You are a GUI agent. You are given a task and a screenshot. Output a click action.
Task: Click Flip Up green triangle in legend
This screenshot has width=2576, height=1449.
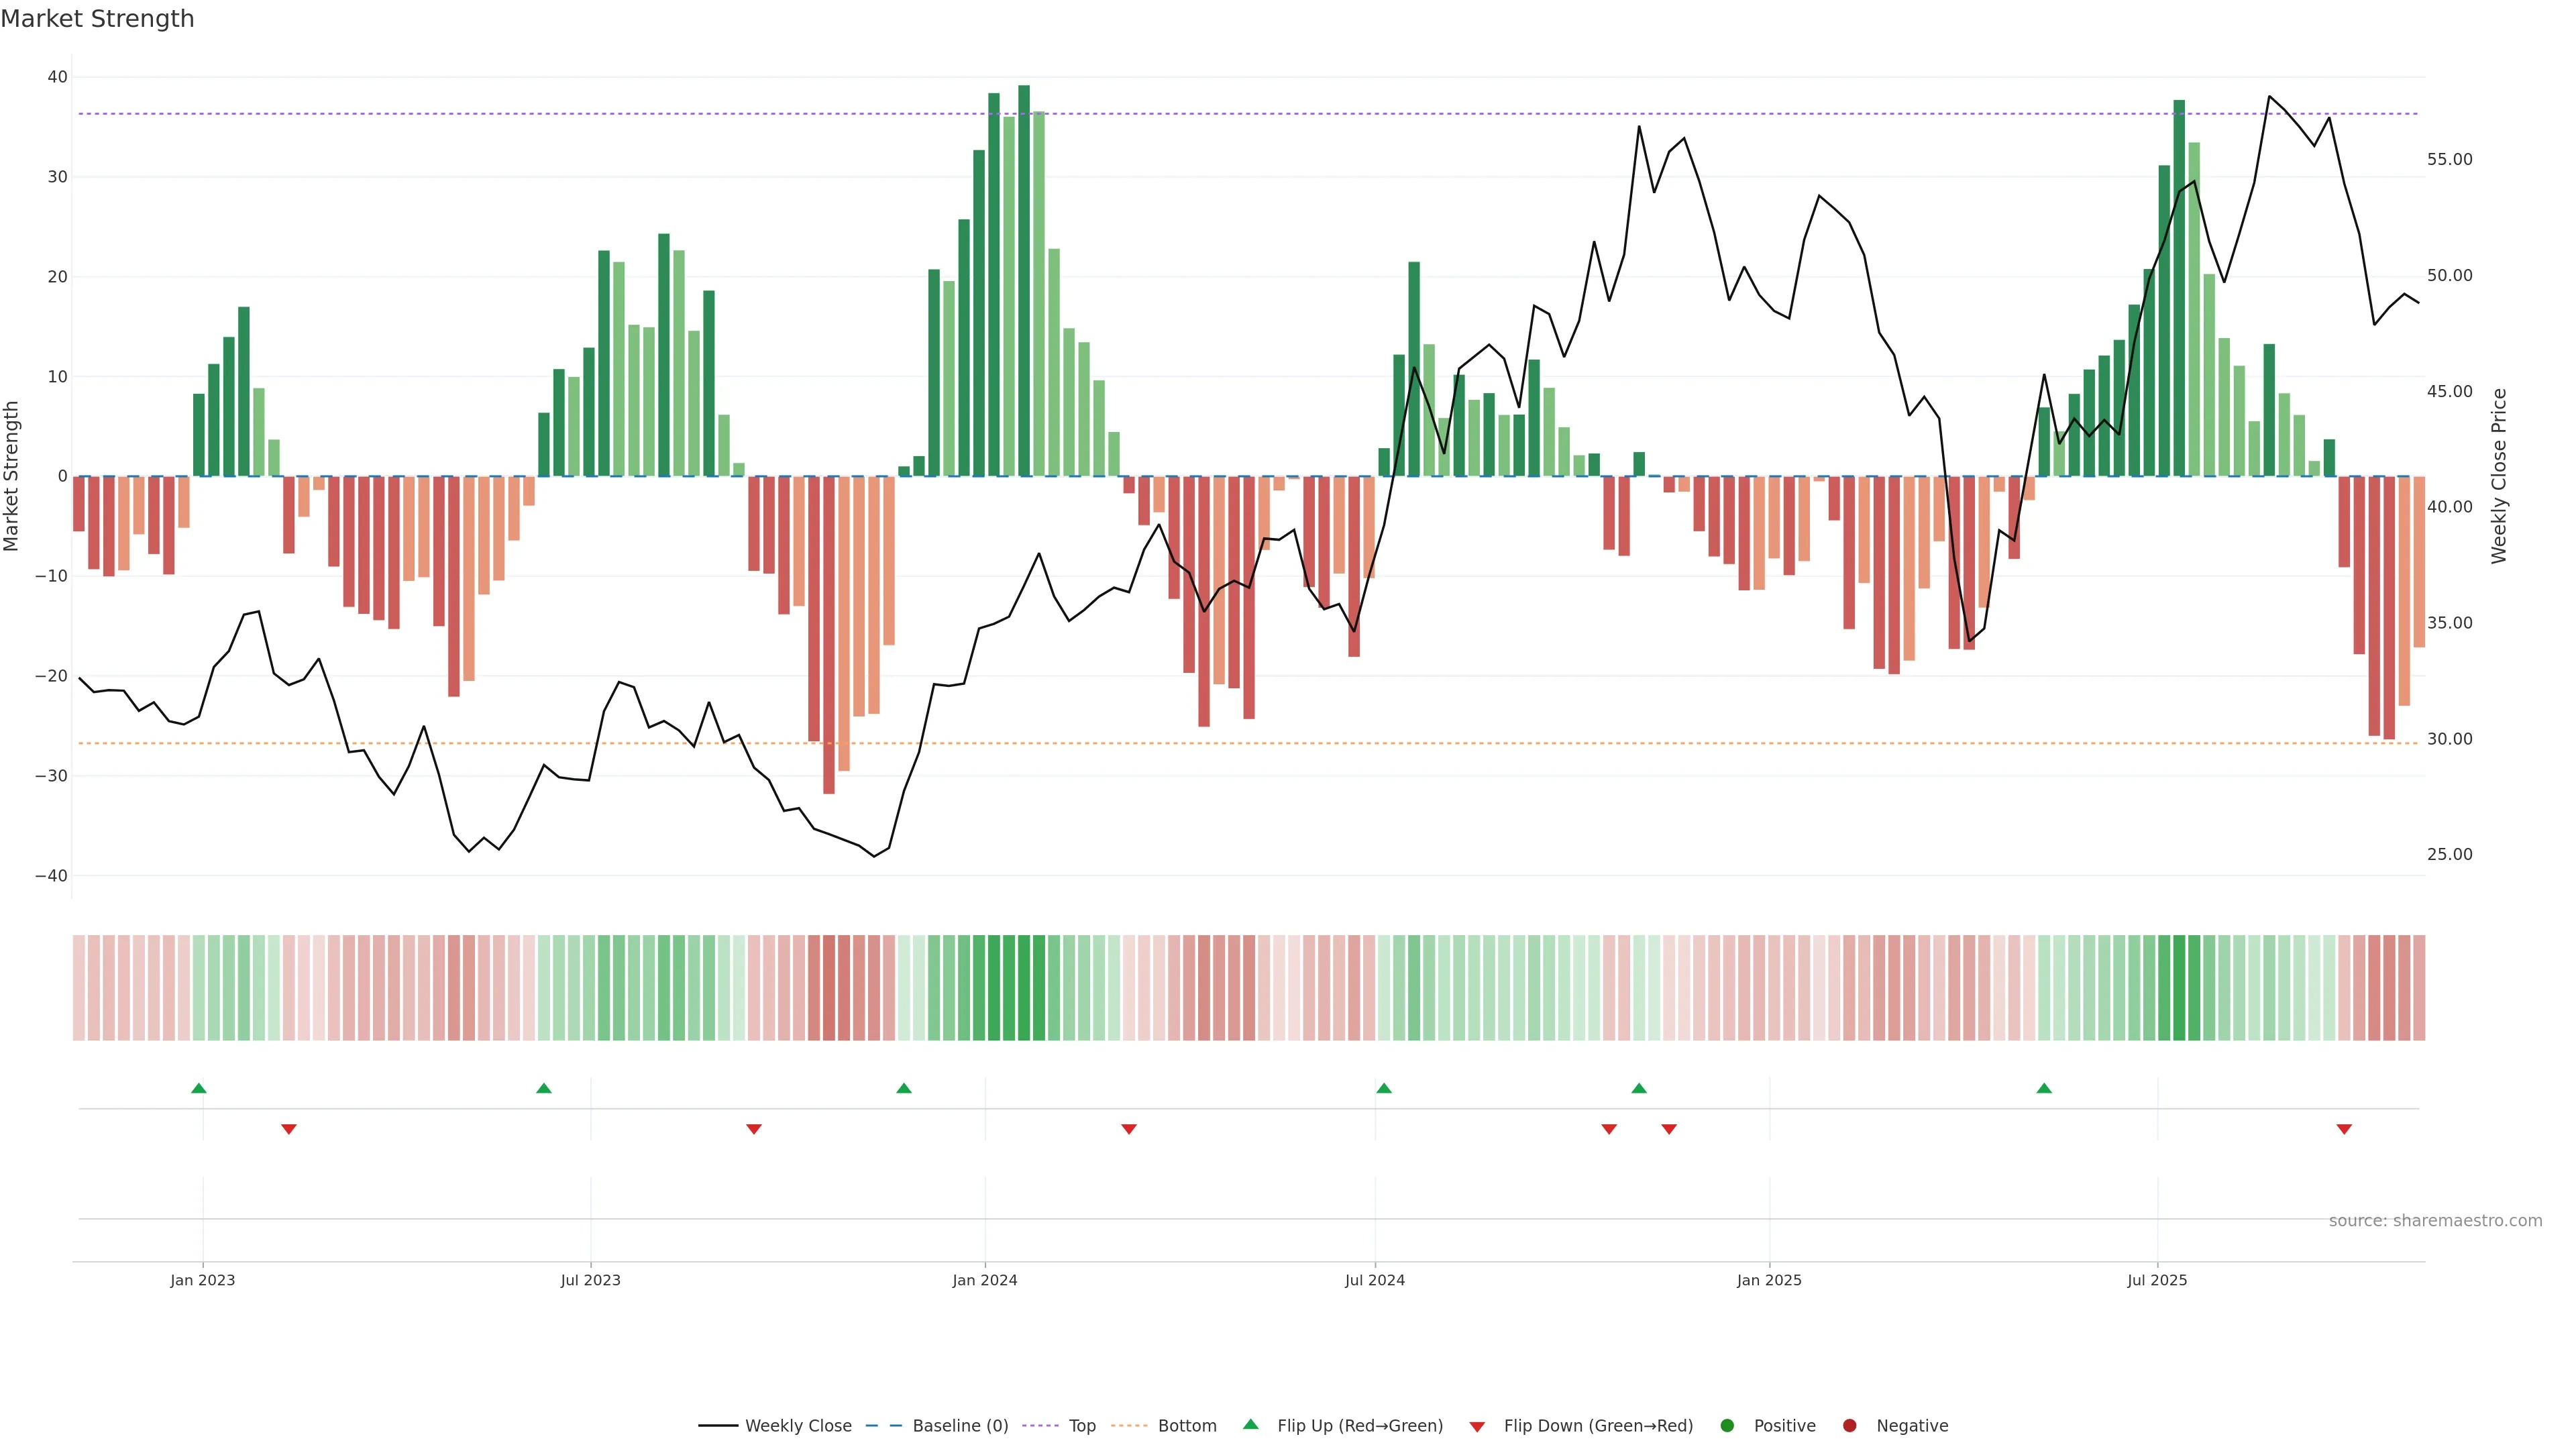click(x=1250, y=1425)
